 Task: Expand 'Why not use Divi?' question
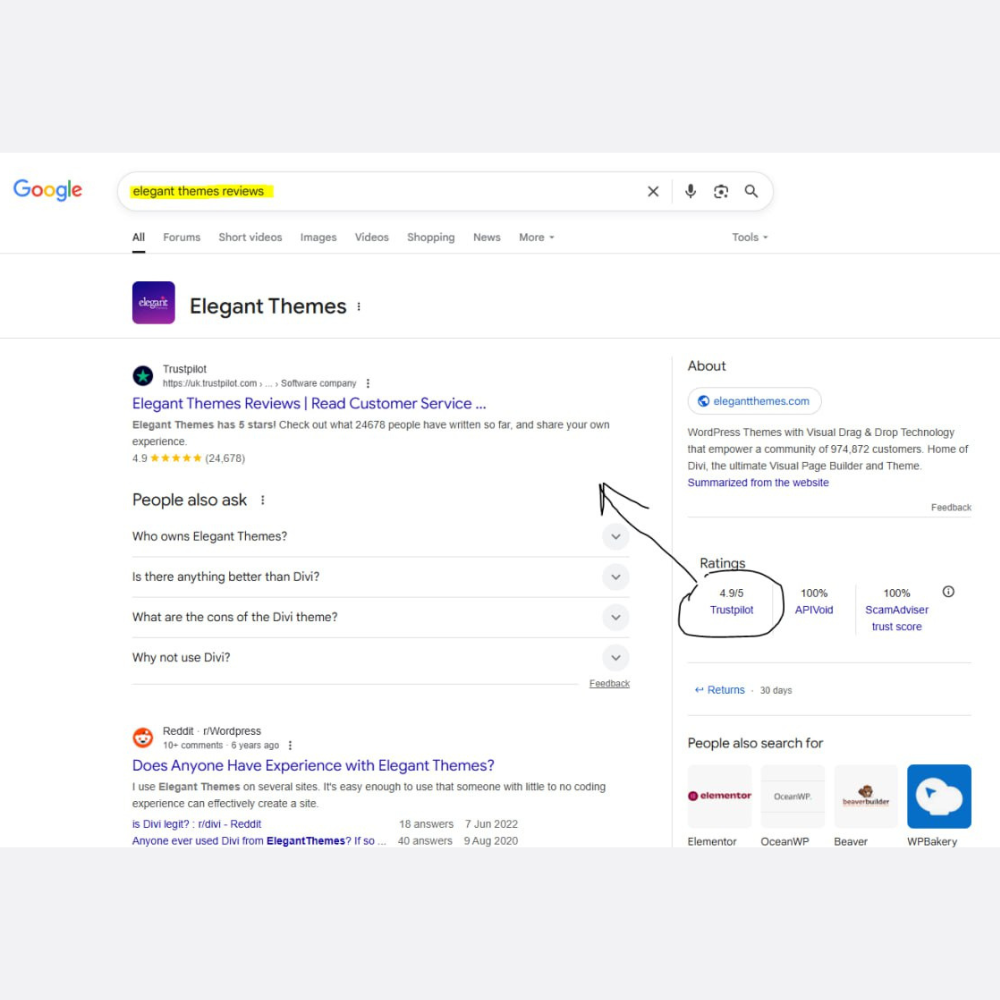tap(380, 658)
